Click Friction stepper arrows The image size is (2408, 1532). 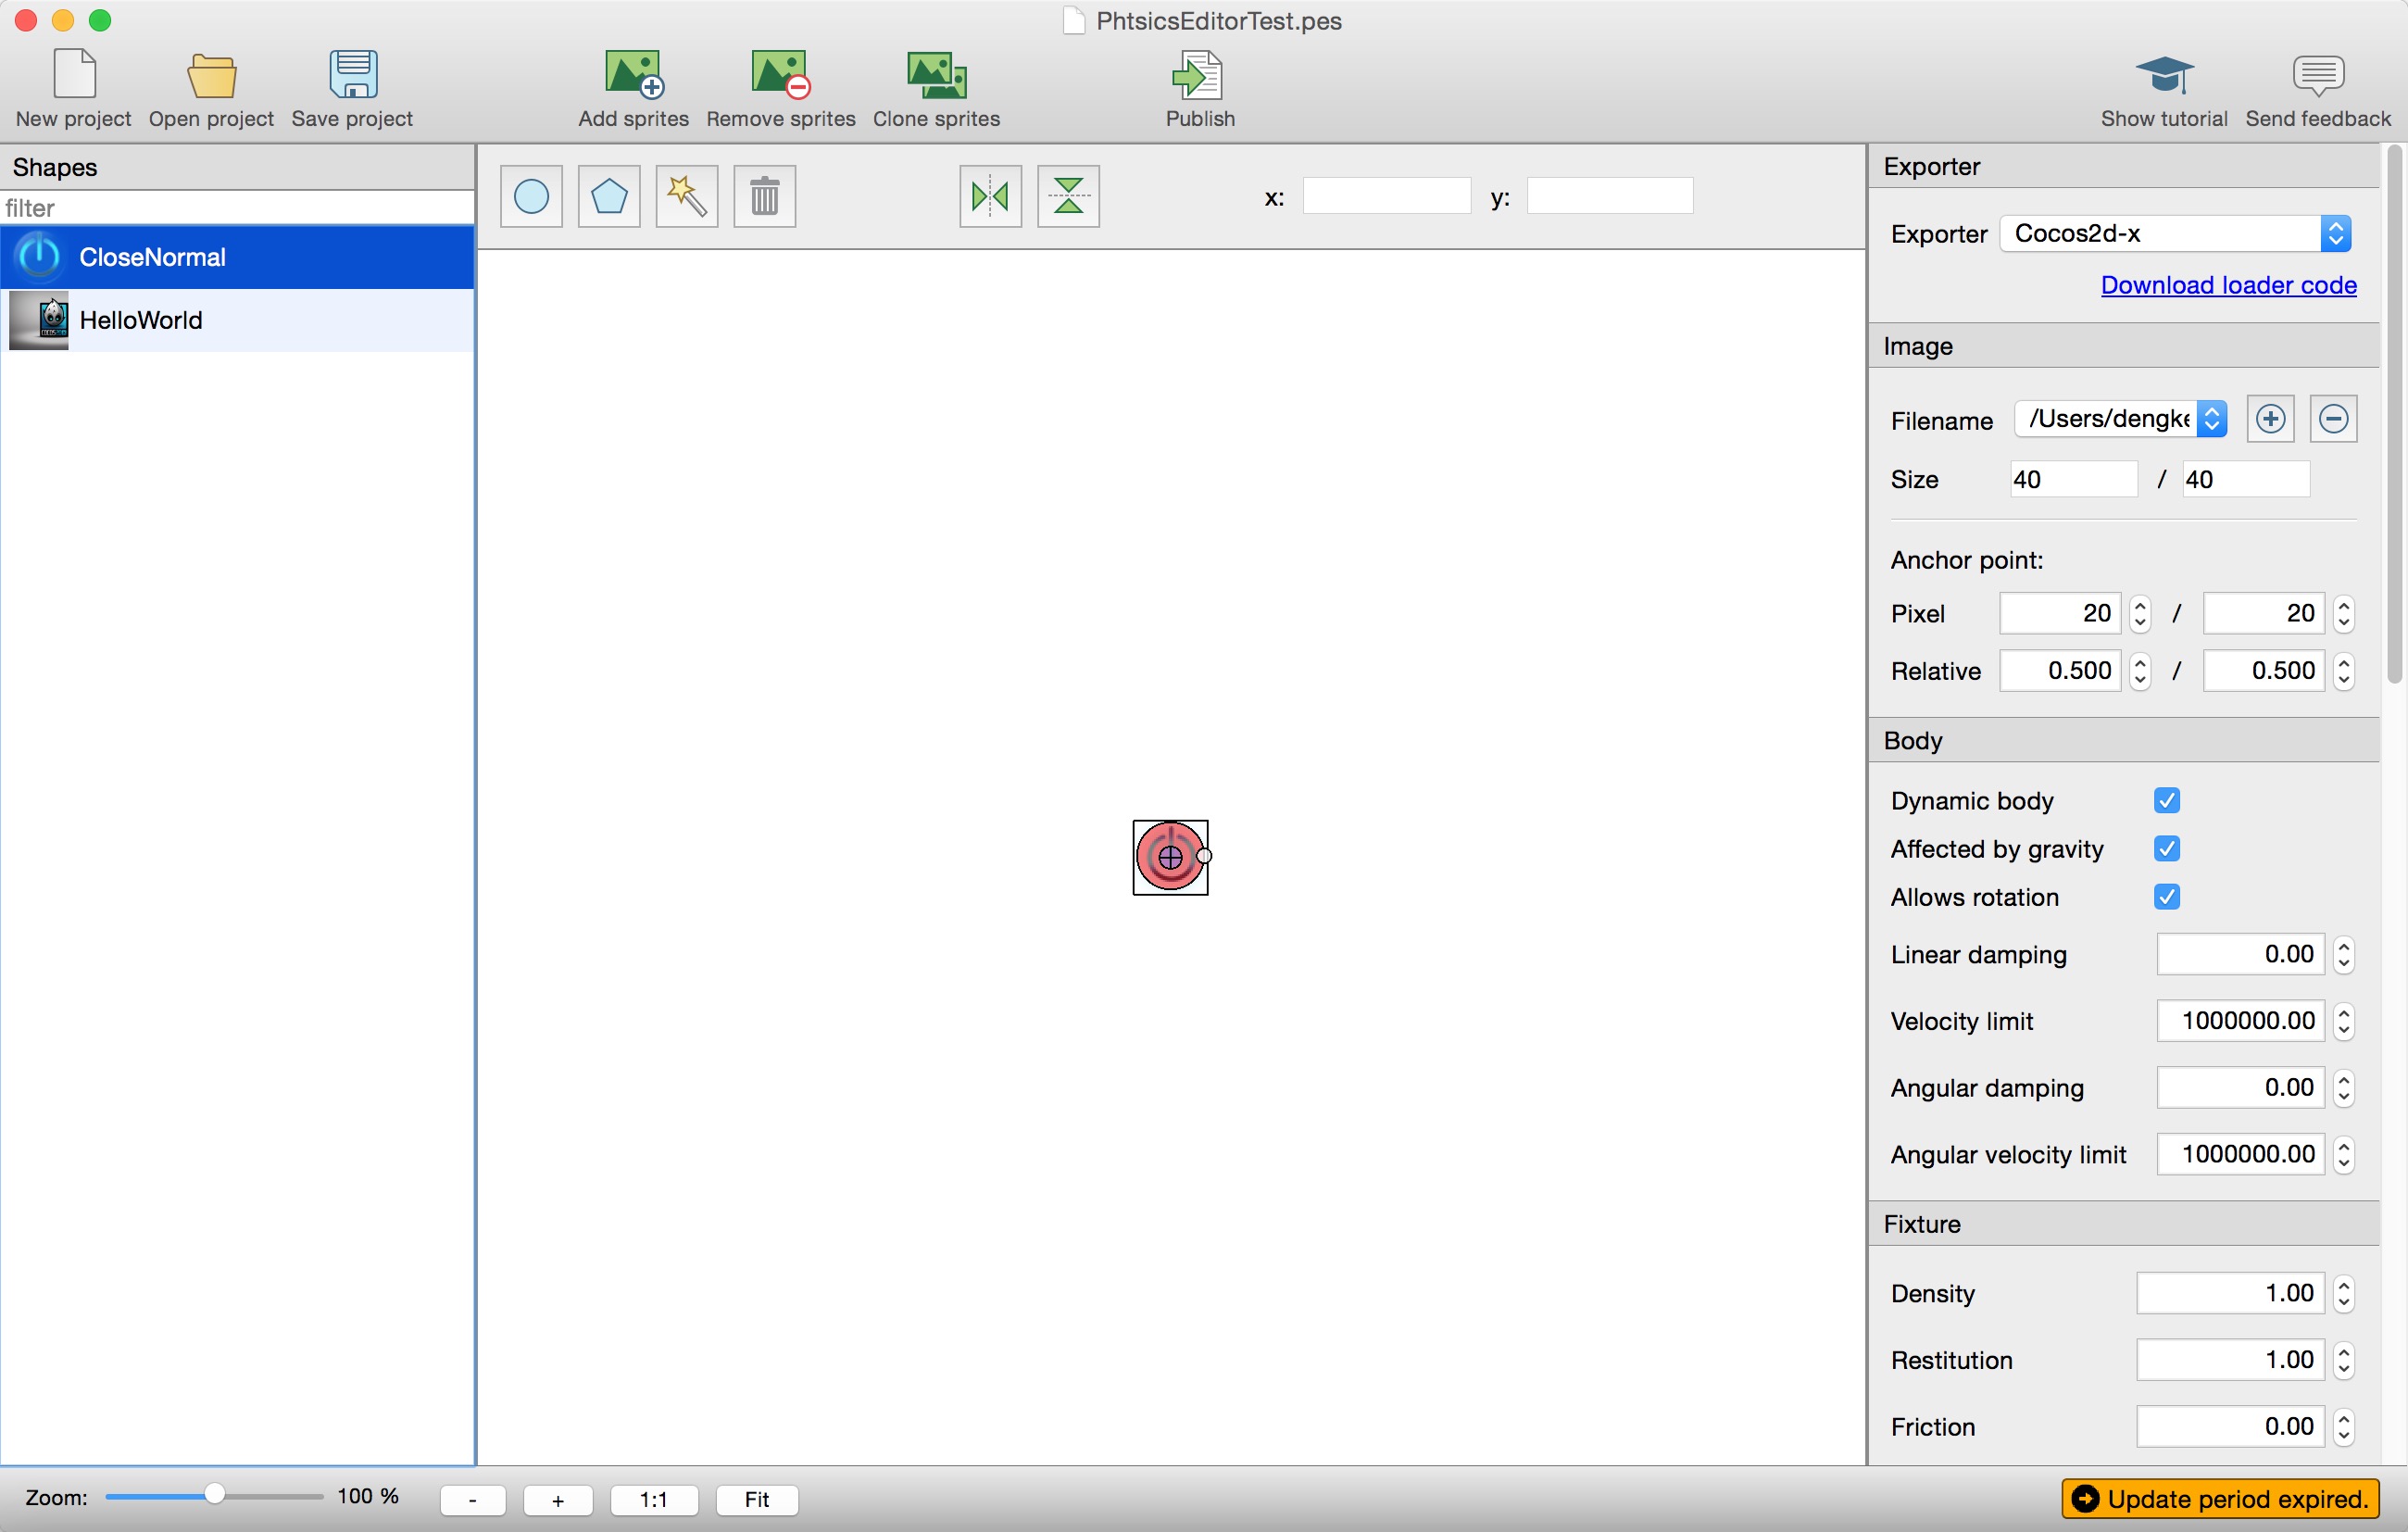2343,1427
